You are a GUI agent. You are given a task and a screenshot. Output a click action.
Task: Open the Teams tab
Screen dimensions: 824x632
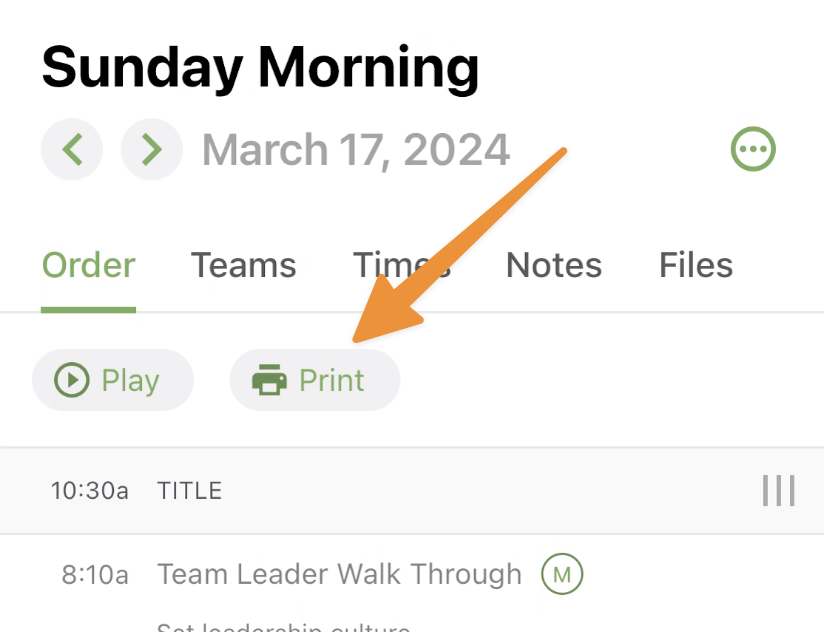coord(243,265)
